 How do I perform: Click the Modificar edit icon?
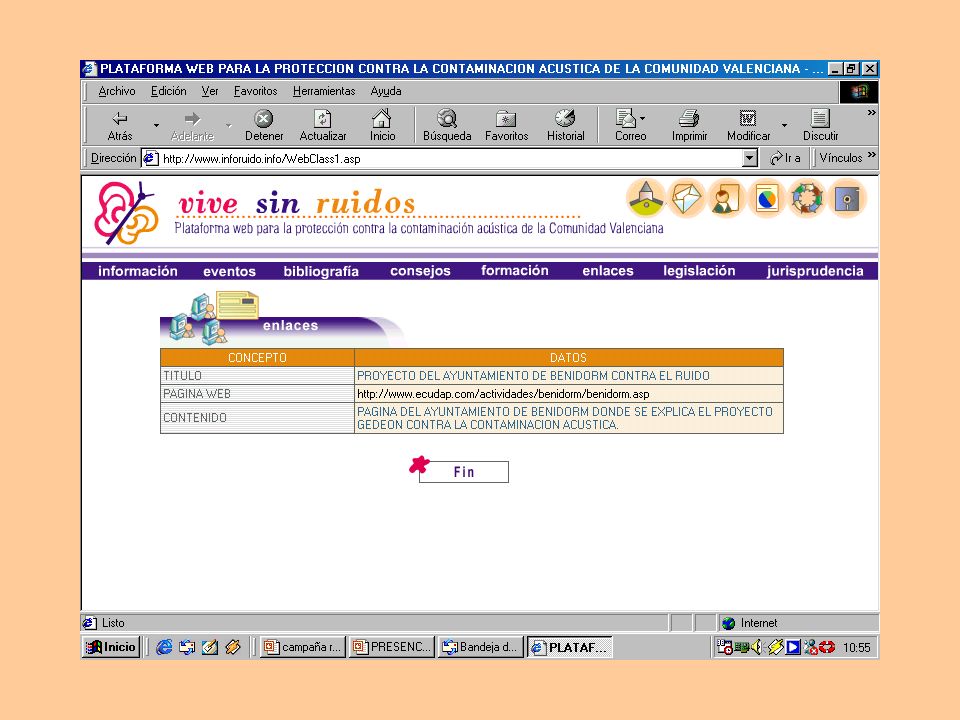point(748,118)
